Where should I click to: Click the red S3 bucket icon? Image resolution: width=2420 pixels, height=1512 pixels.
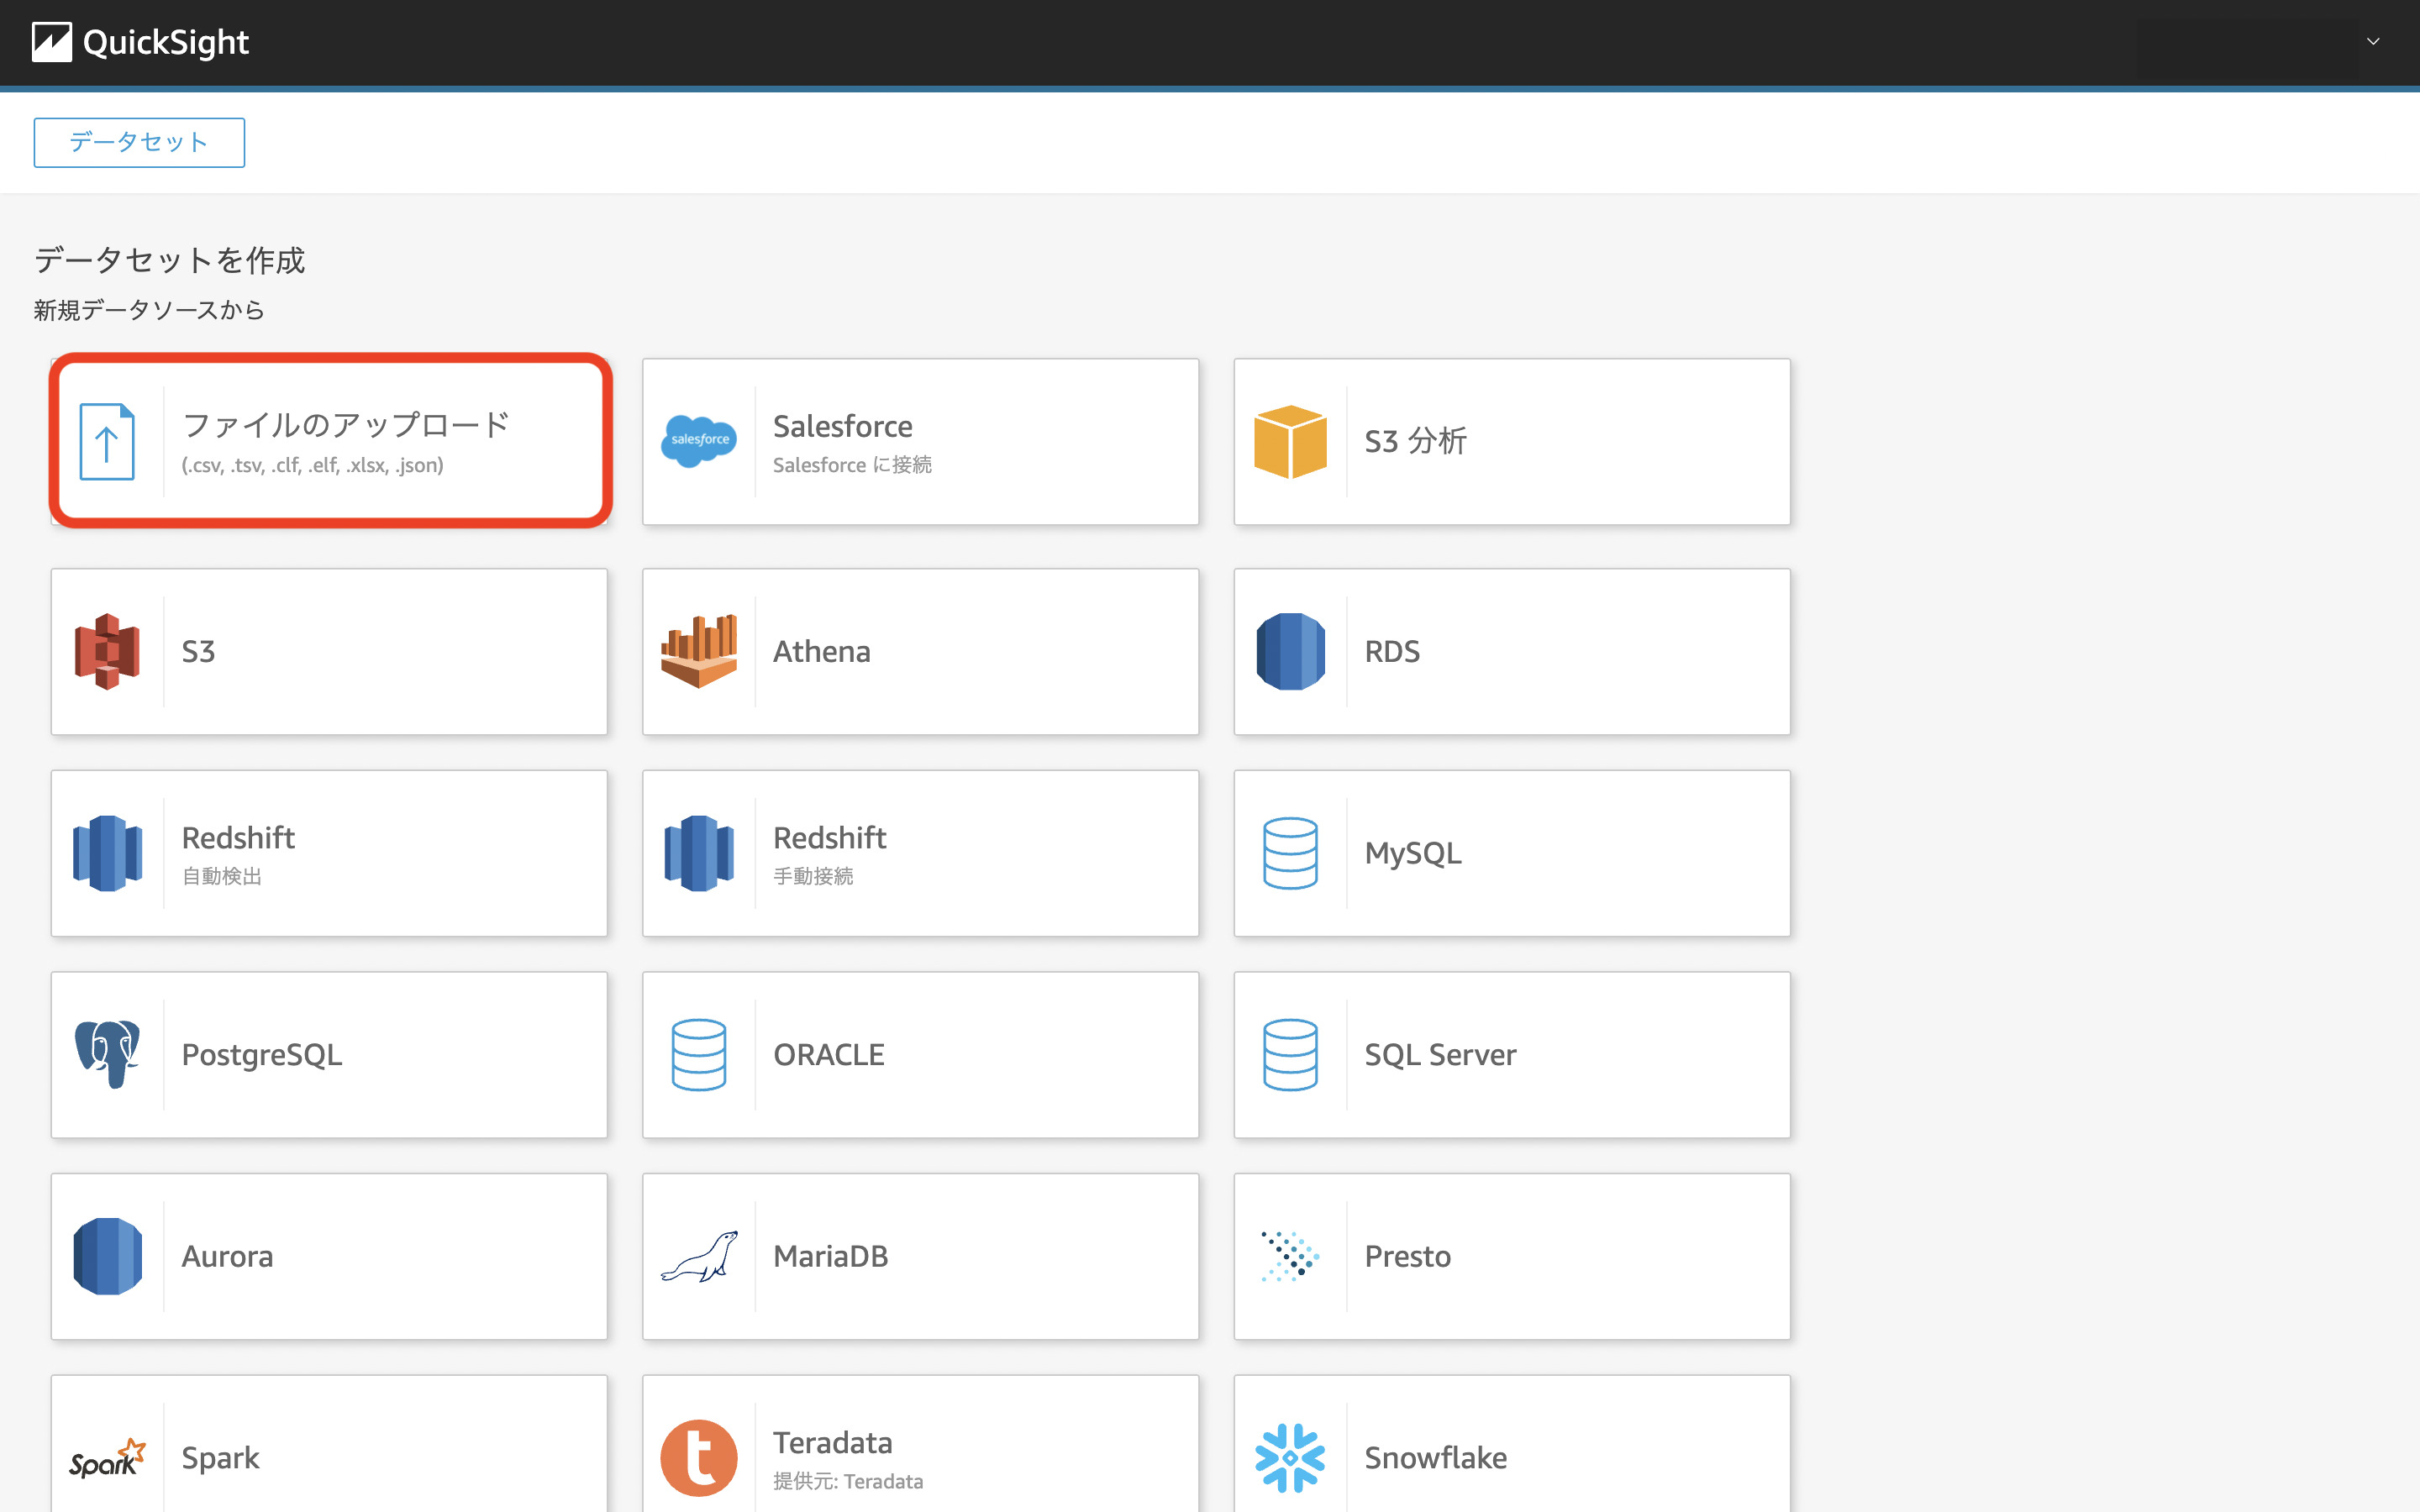point(107,652)
